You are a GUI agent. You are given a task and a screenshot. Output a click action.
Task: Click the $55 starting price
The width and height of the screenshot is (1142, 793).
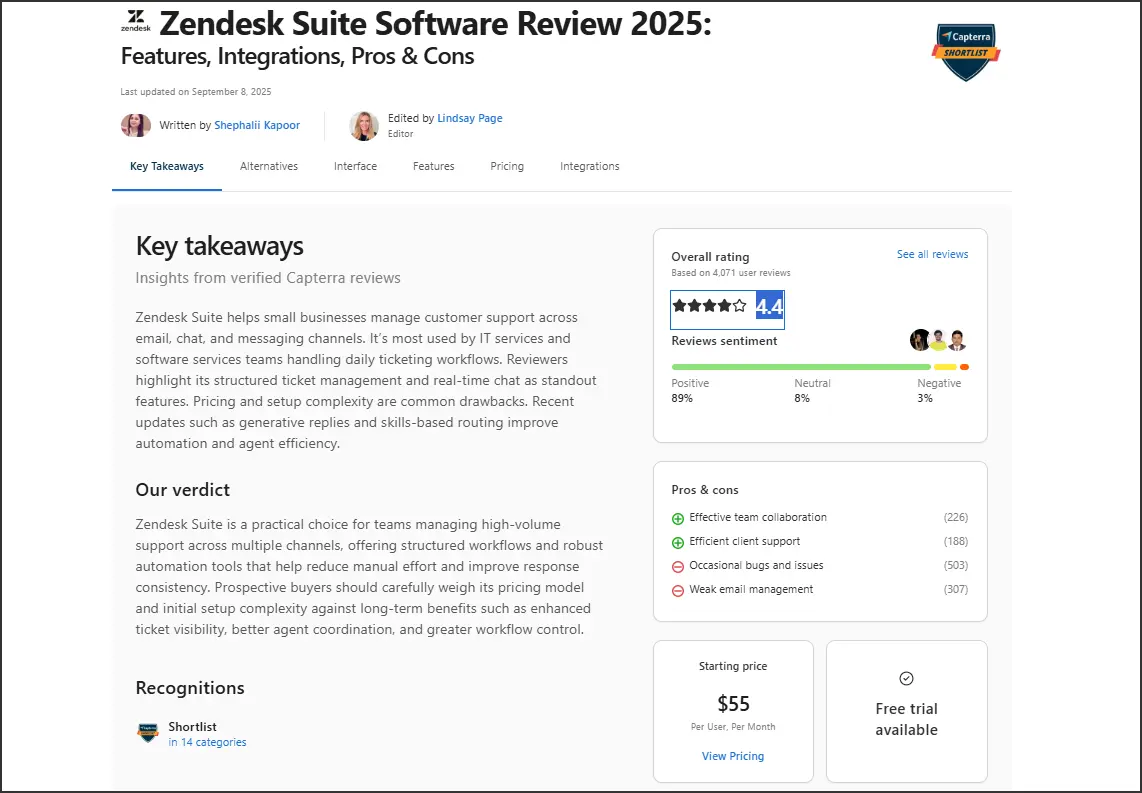(733, 703)
